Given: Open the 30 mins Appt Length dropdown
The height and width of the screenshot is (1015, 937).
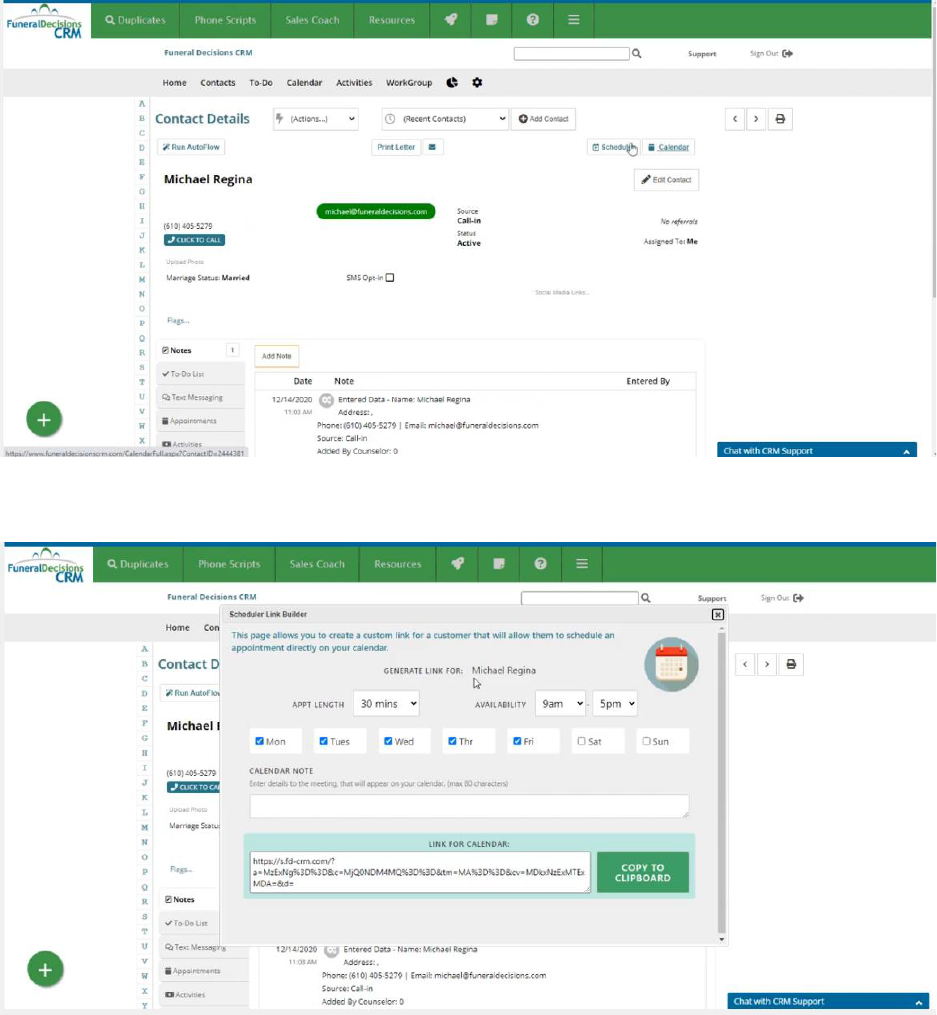Looking at the screenshot, I should coord(386,703).
